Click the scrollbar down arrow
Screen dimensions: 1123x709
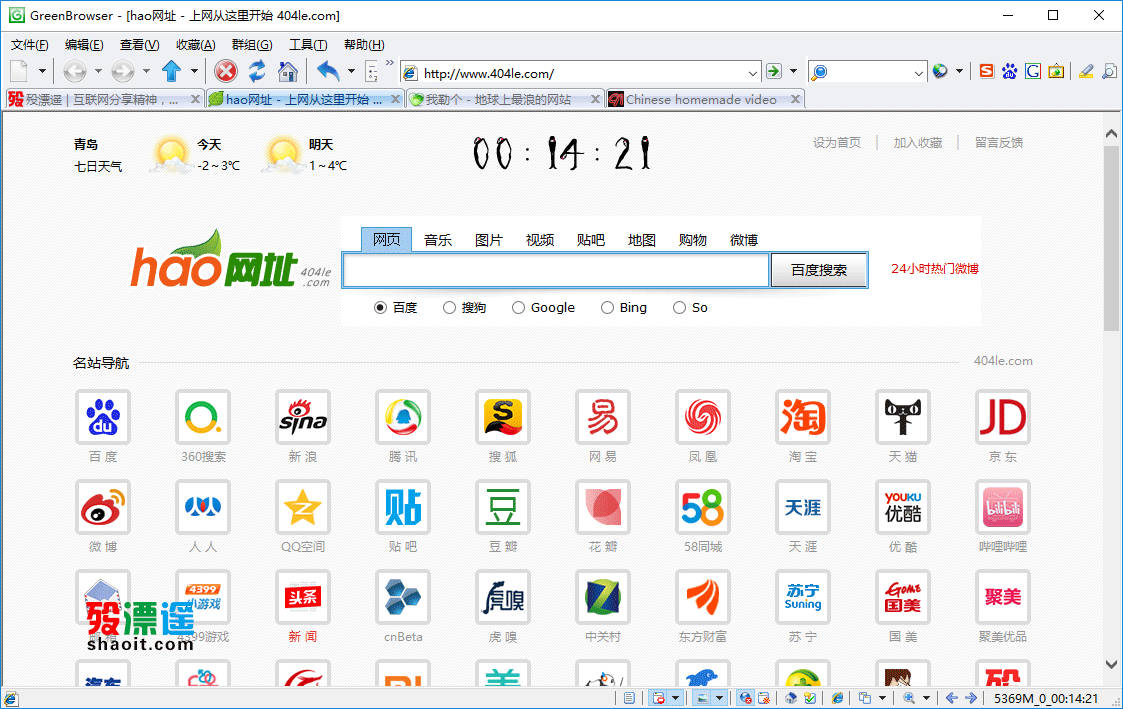click(1111, 665)
